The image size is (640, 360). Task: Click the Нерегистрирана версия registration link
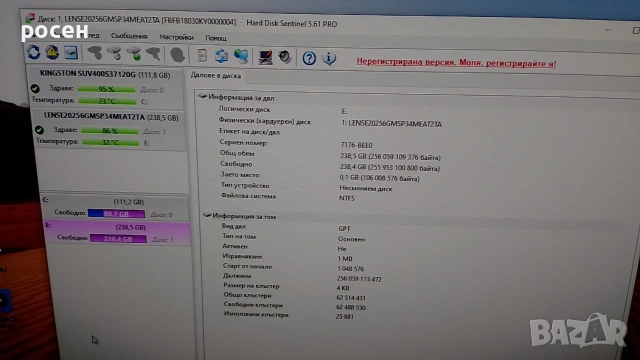[456, 62]
